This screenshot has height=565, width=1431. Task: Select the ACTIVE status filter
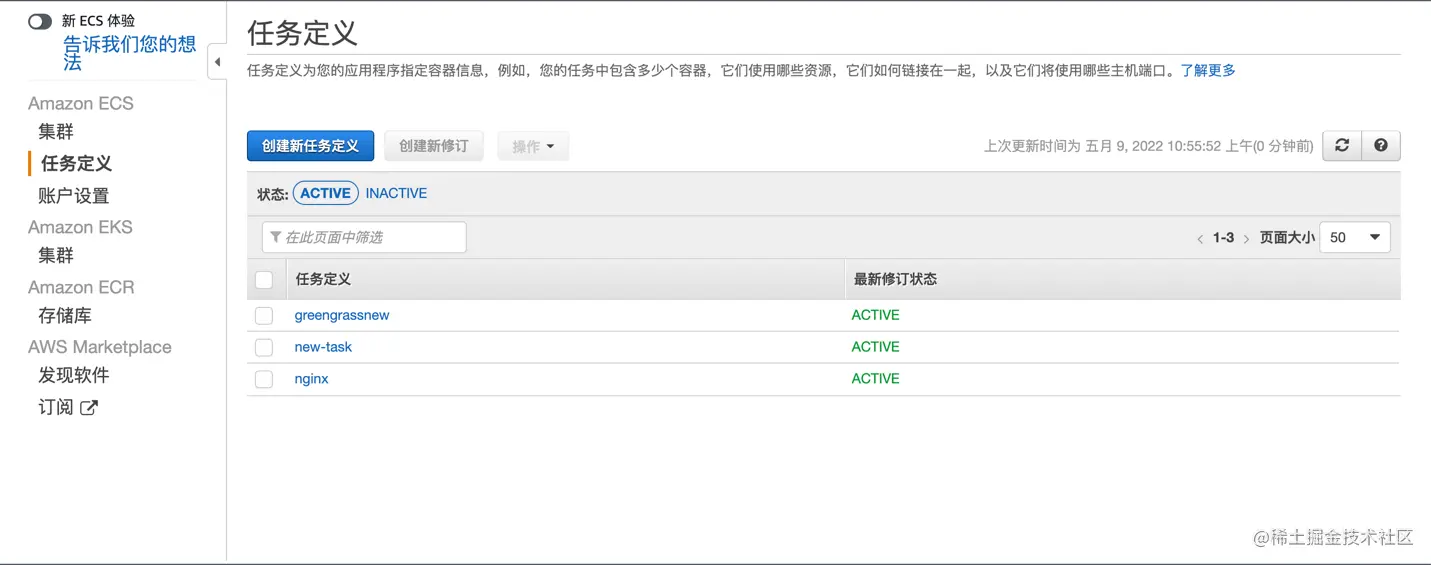[326, 193]
